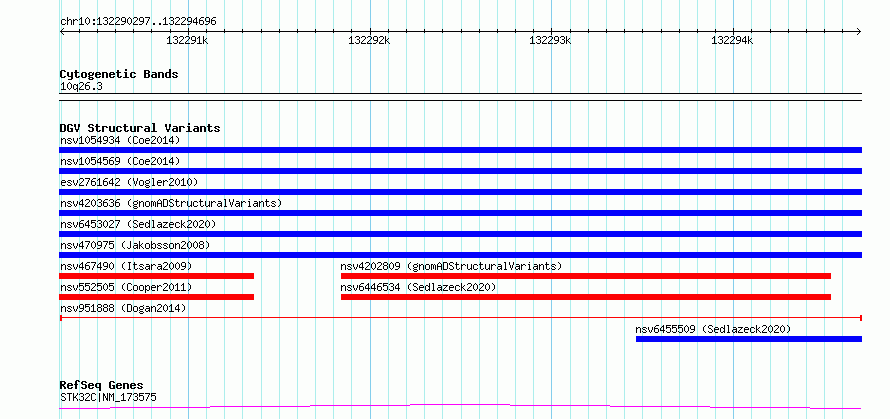Viewport: 890px width, 419px height.
Task: Open variant label nsv1054934 (Coe2014)
Action: [120, 140]
